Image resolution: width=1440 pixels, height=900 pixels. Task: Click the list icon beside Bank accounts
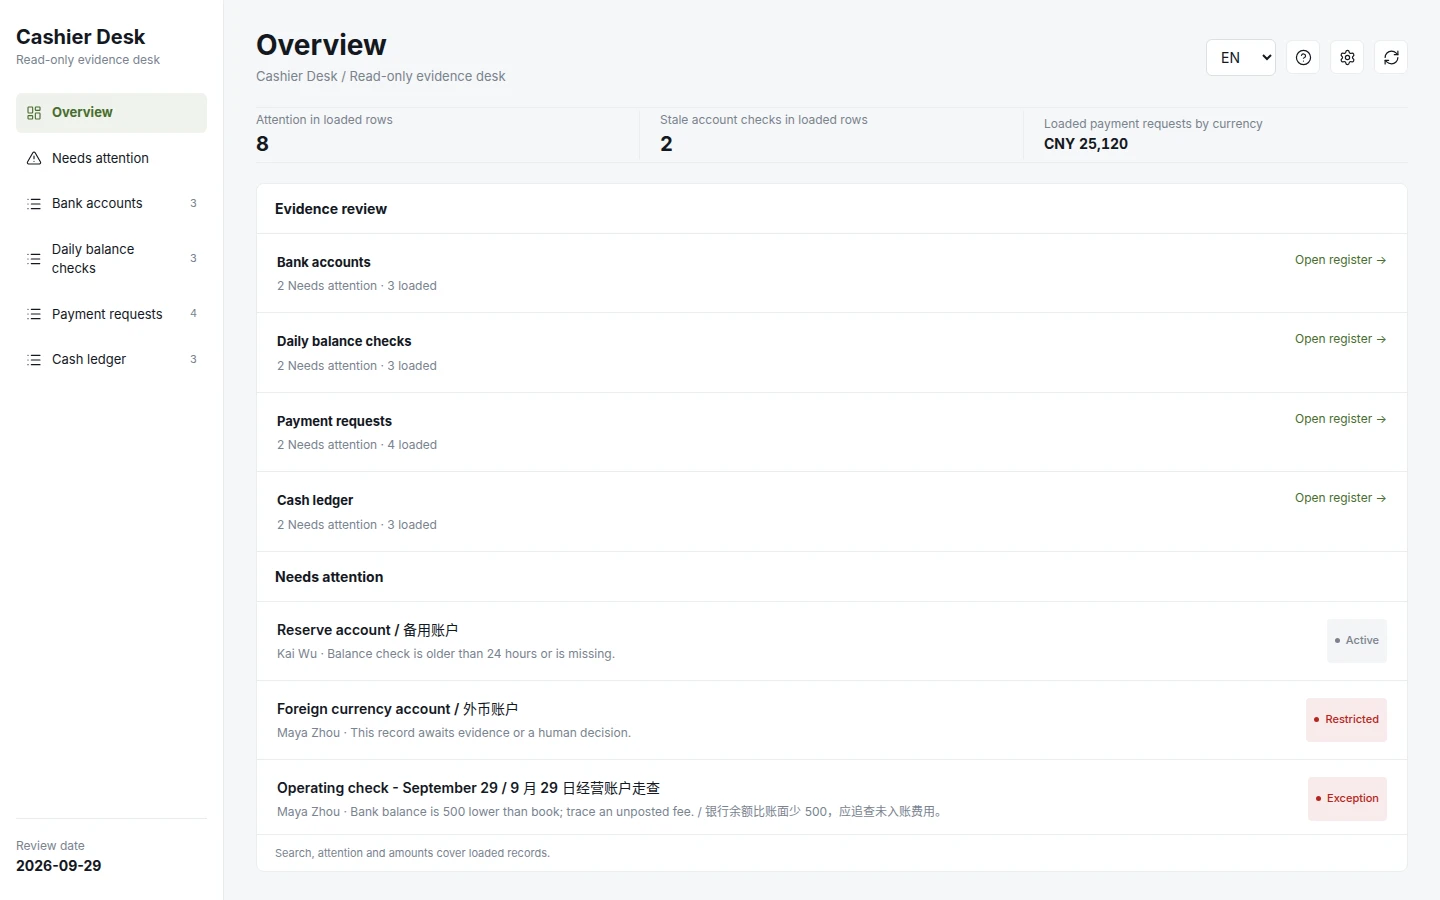(x=34, y=204)
